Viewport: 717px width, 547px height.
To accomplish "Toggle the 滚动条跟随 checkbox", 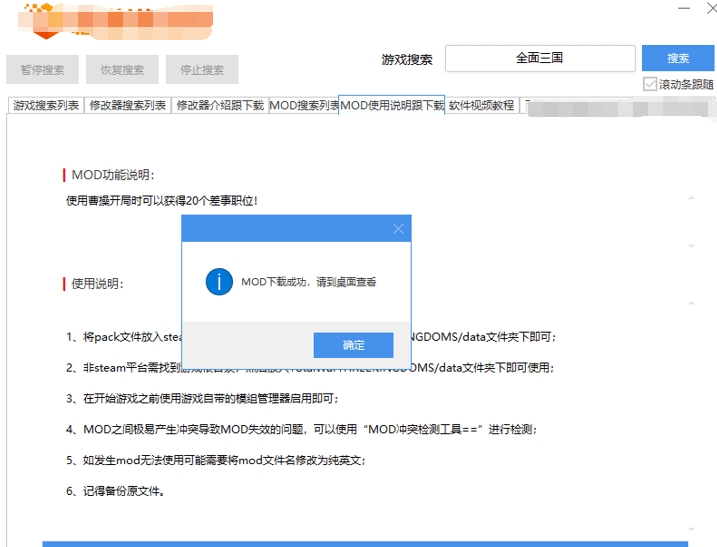I will tap(649, 84).
